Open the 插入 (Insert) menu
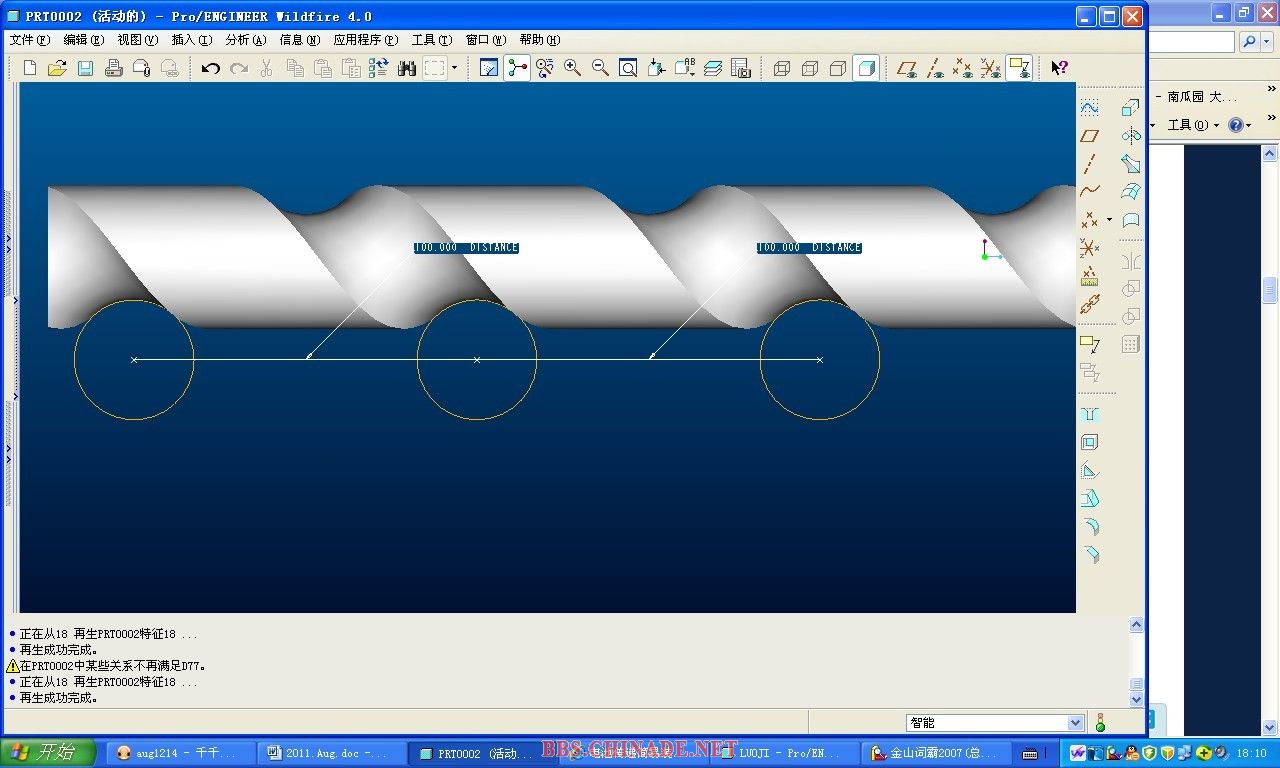This screenshot has width=1280, height=768. click(x=191, y=40)
